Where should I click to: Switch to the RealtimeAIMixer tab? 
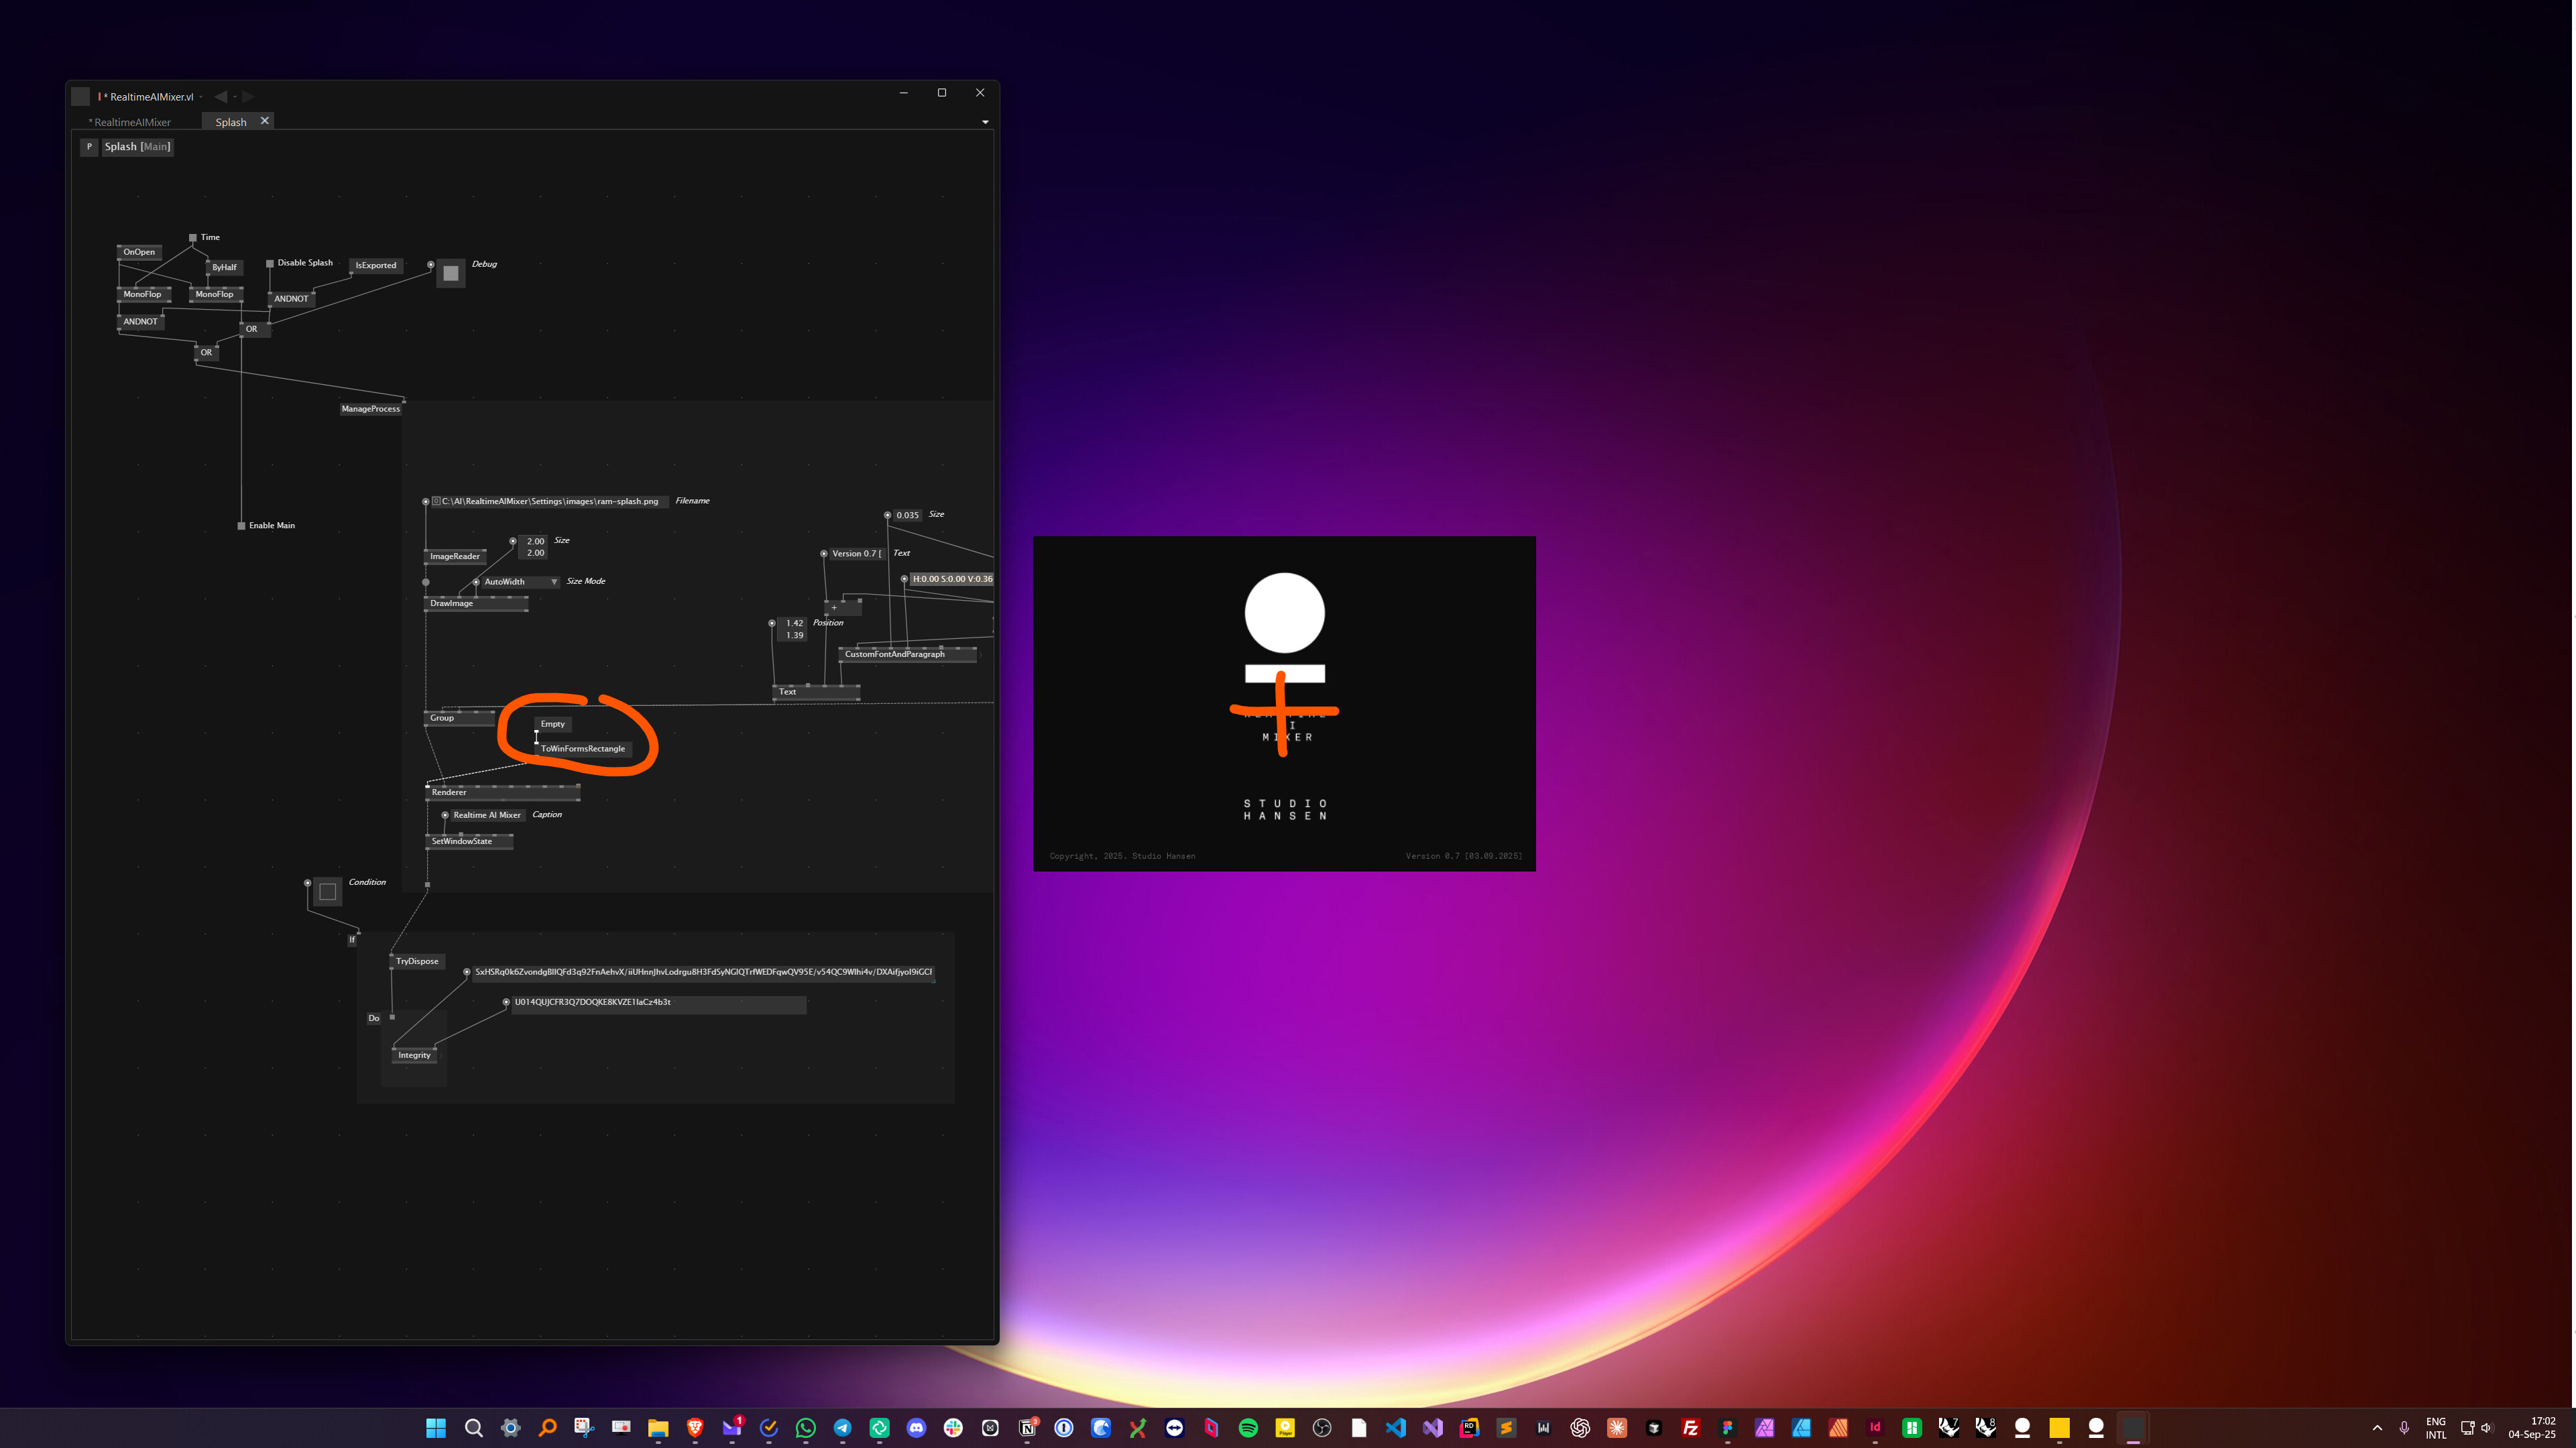tap(132, 122)
